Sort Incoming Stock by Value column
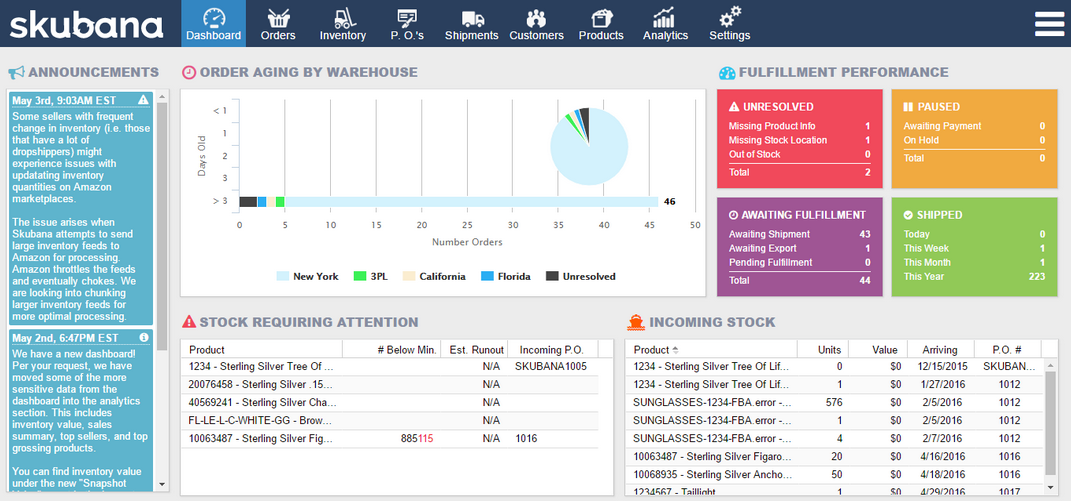Screen dimensions: 1071x501 (878, 349)
